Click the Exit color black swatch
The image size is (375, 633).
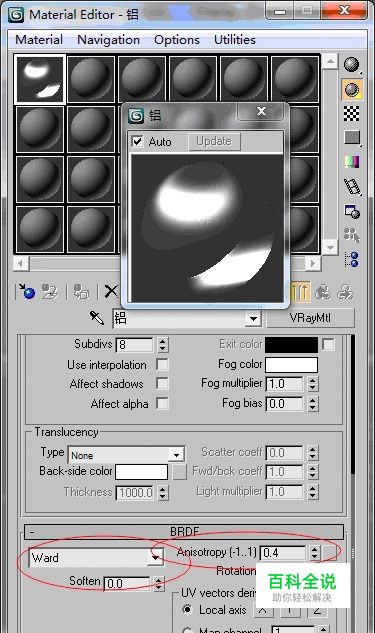[x=291, y=345]
